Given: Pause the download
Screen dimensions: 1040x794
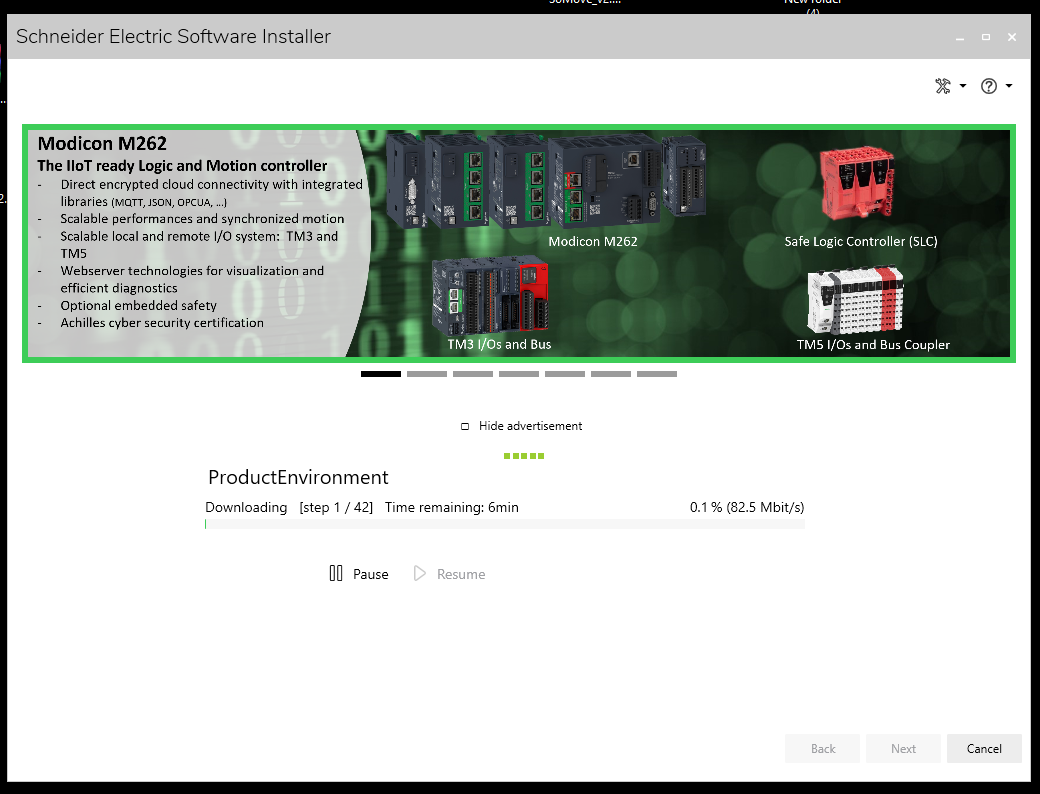Looking at the screenshot, I should click(x=359, y=574).
